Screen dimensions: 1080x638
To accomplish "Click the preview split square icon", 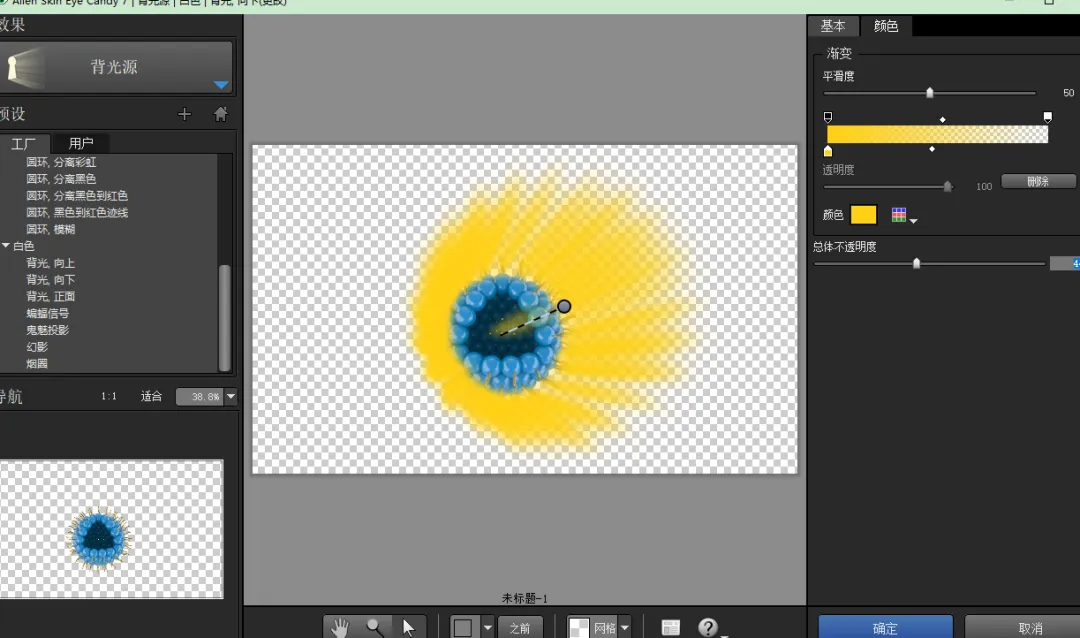I will (x=464, y=628).
